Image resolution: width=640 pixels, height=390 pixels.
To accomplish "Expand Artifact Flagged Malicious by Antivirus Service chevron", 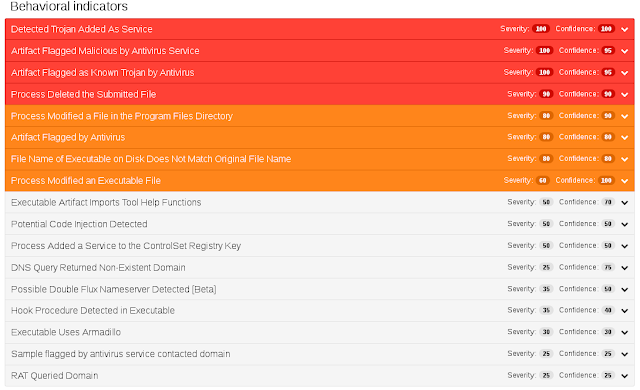I will [624, 51].
